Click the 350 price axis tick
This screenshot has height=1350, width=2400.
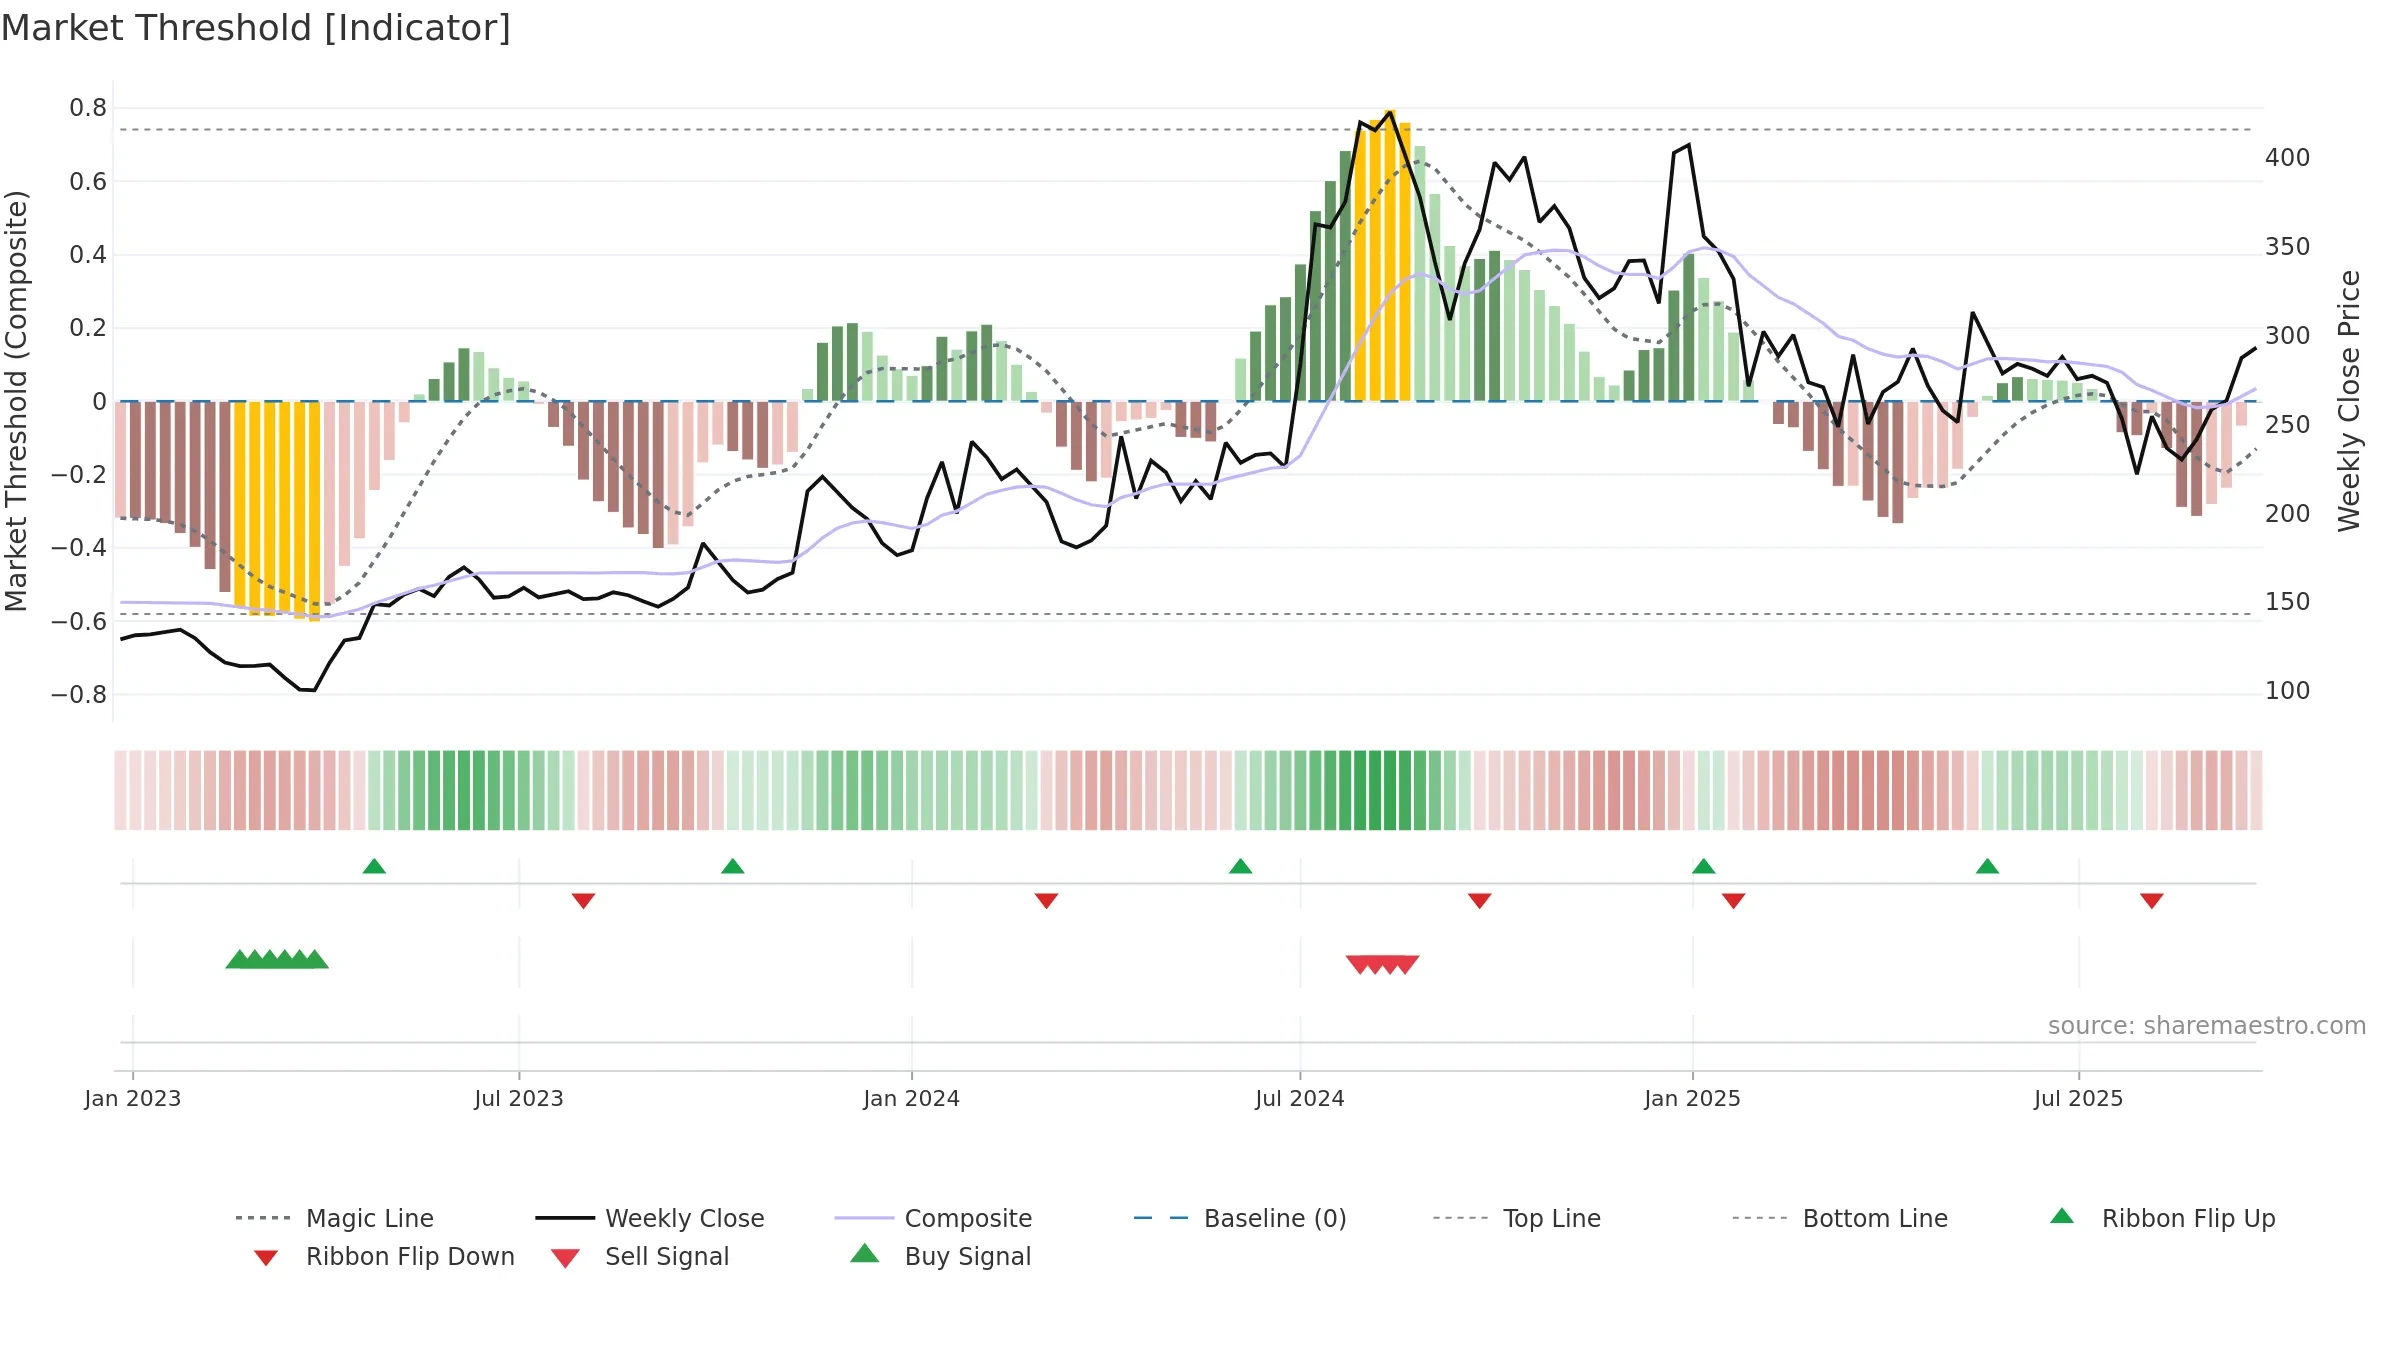[2288, 247]
